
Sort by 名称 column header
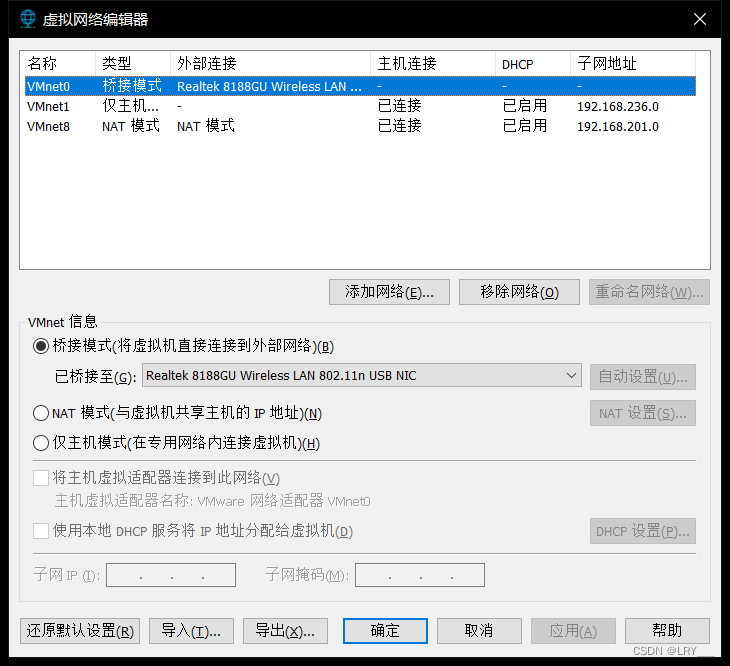pyautogui.click(x=58, y=63)
